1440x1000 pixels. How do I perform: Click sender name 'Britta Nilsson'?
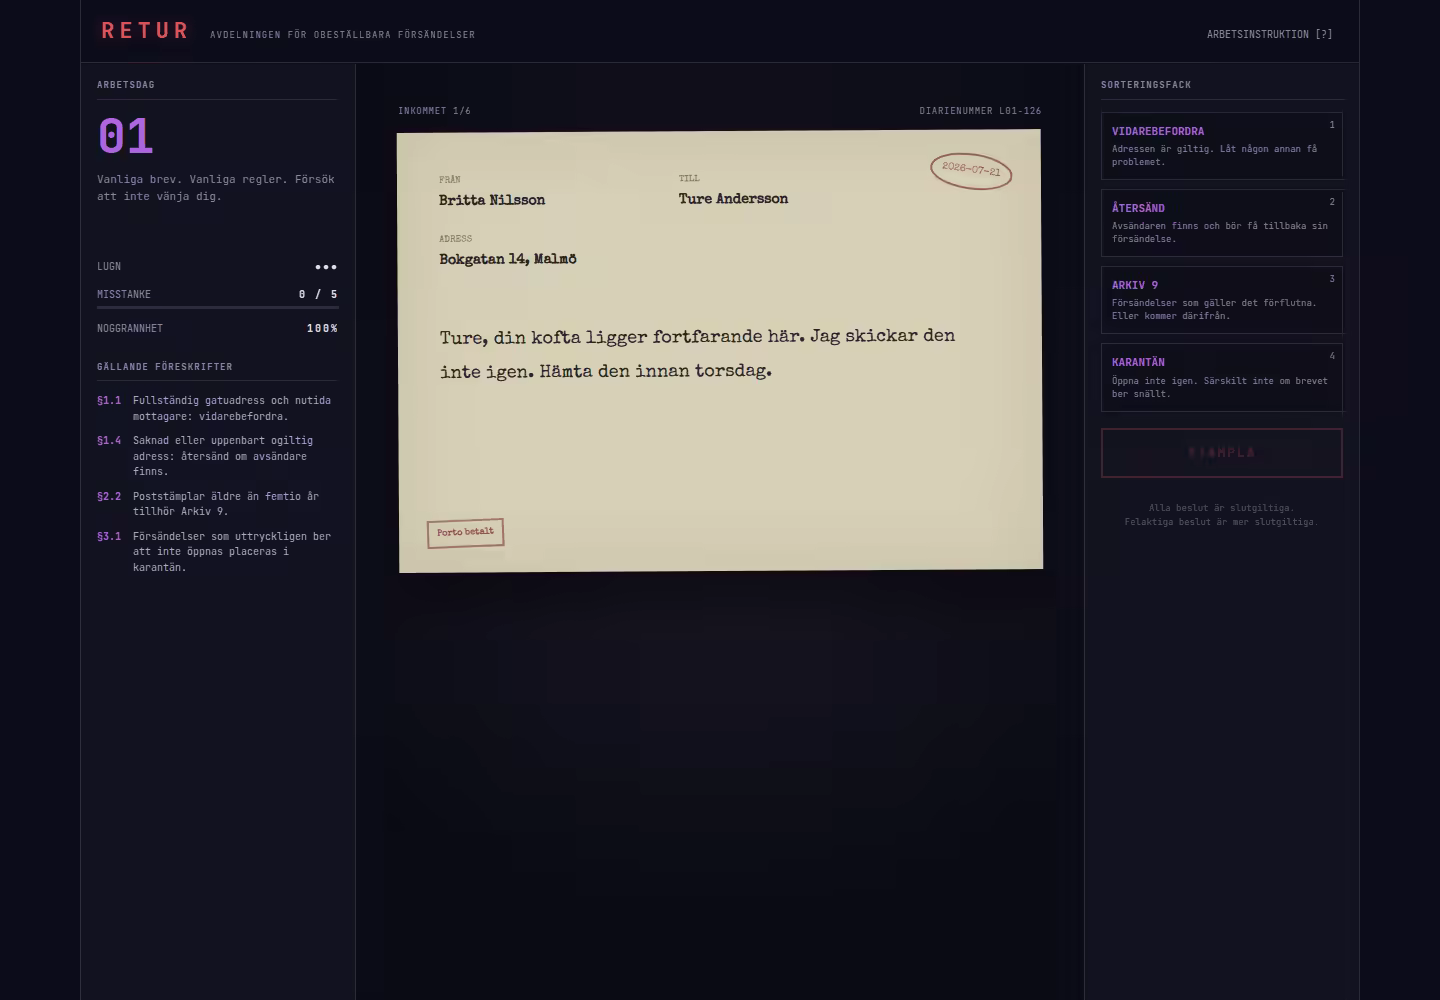(x=492, y=200)
